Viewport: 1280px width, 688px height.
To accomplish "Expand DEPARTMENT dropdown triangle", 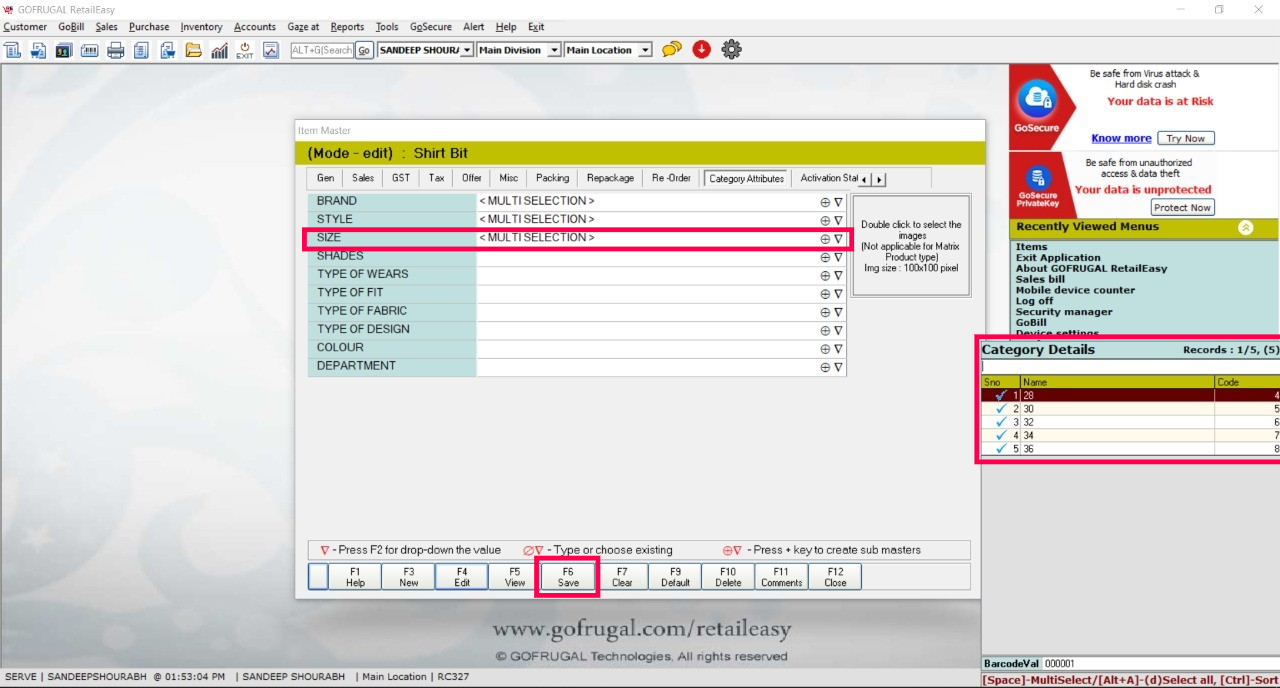I will click(x=838, y=366).
